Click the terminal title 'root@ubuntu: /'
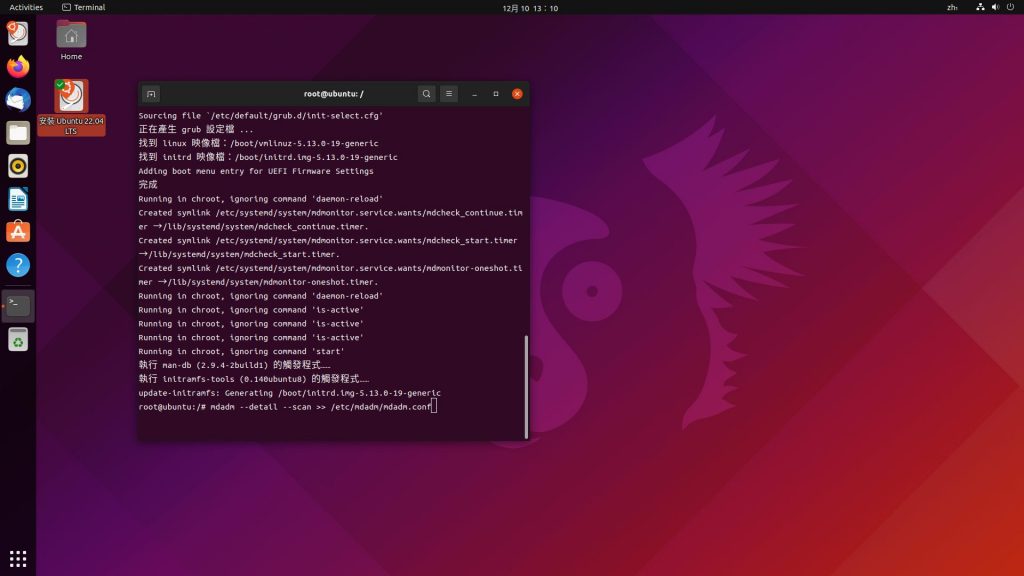This screenshot has height=576, width=1024. click(x=334, y=94)
